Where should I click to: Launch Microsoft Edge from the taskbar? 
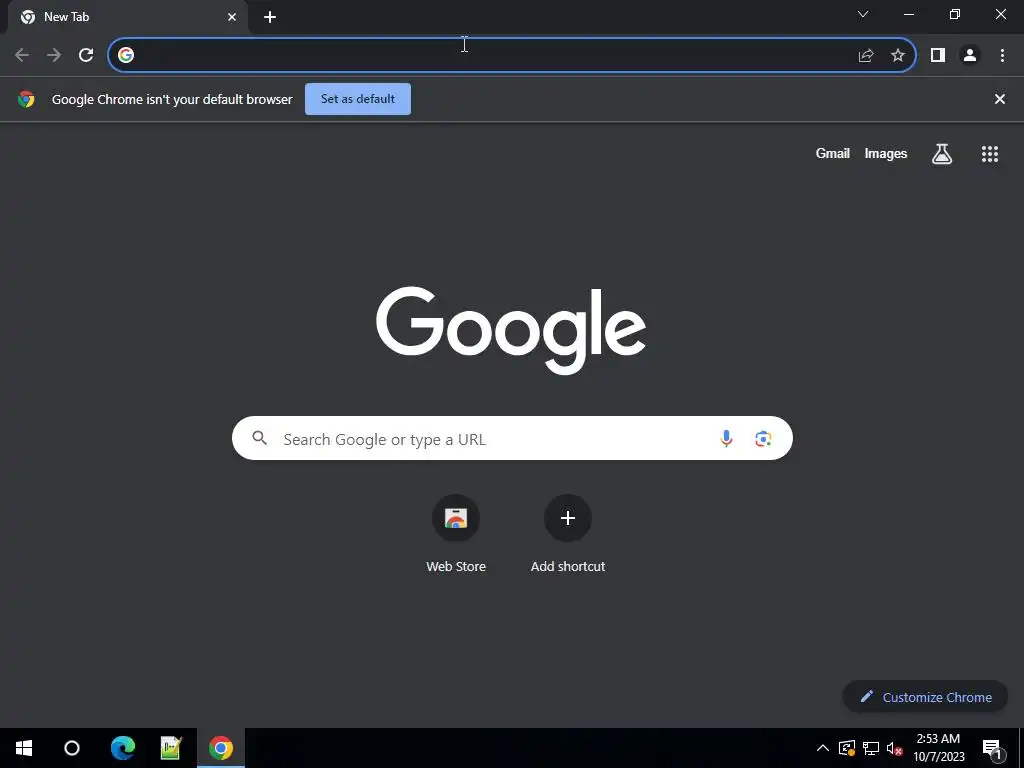click(x=123, y=748)
